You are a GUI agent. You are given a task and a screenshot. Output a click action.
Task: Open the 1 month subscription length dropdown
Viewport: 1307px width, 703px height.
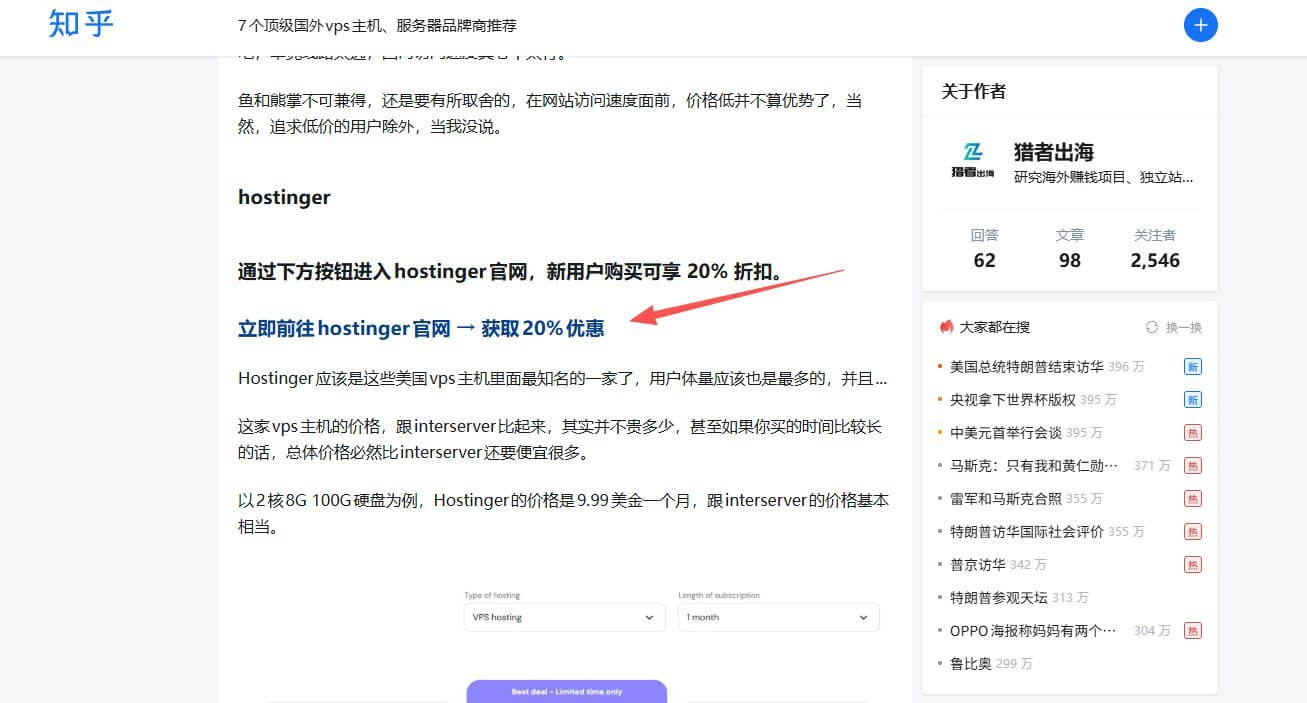[778, 617]
